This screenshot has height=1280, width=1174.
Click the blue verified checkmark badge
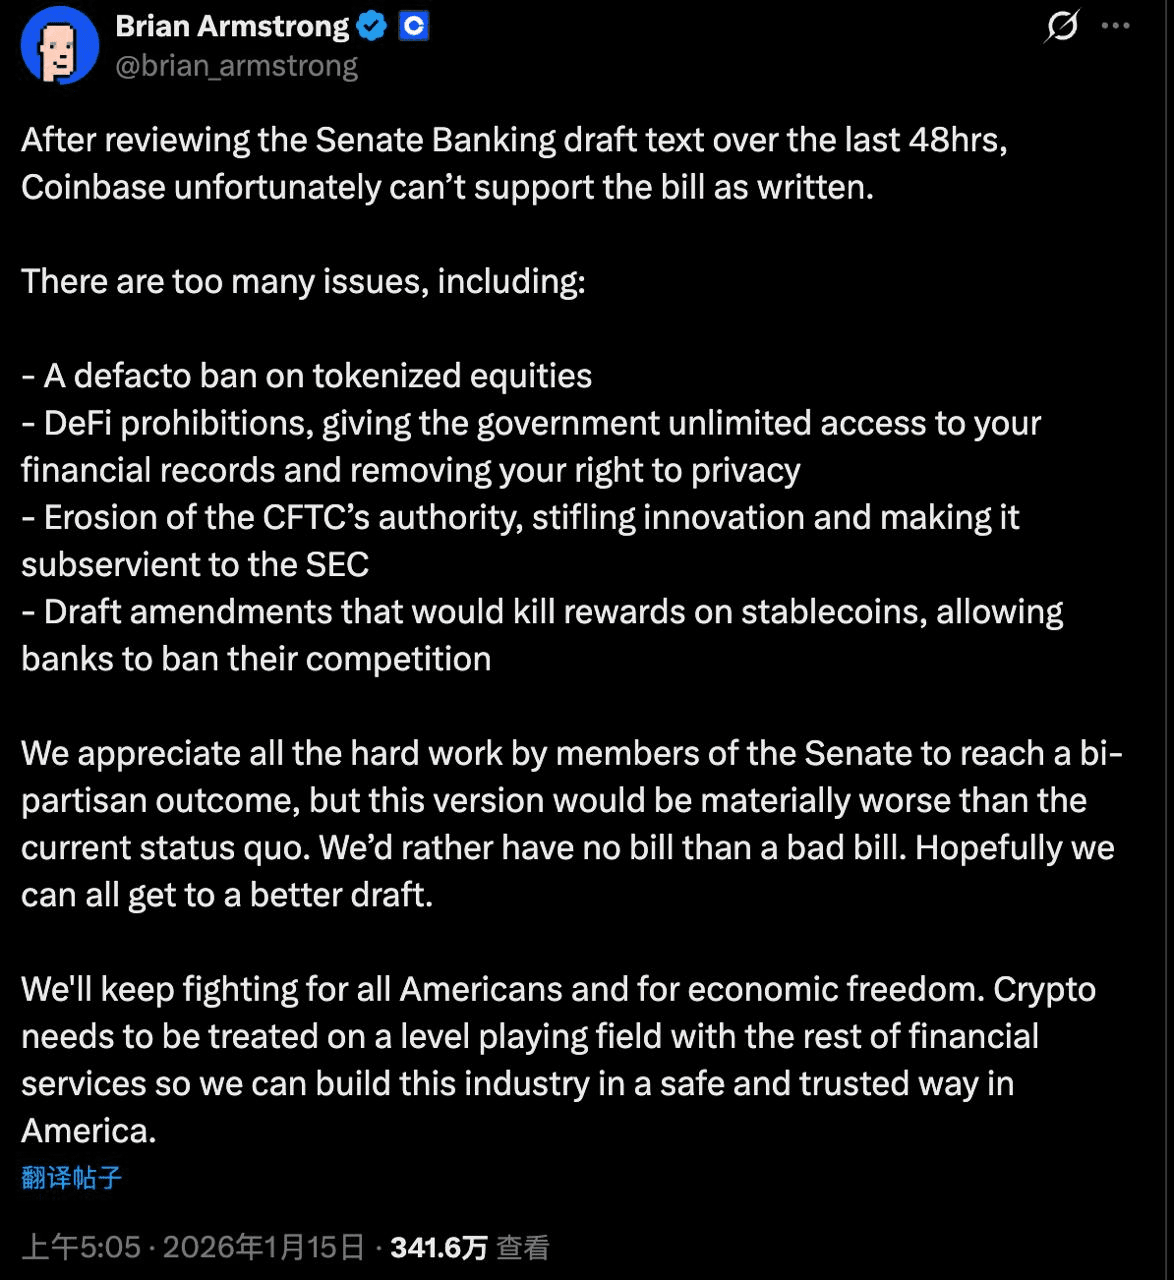pos(372,26)
